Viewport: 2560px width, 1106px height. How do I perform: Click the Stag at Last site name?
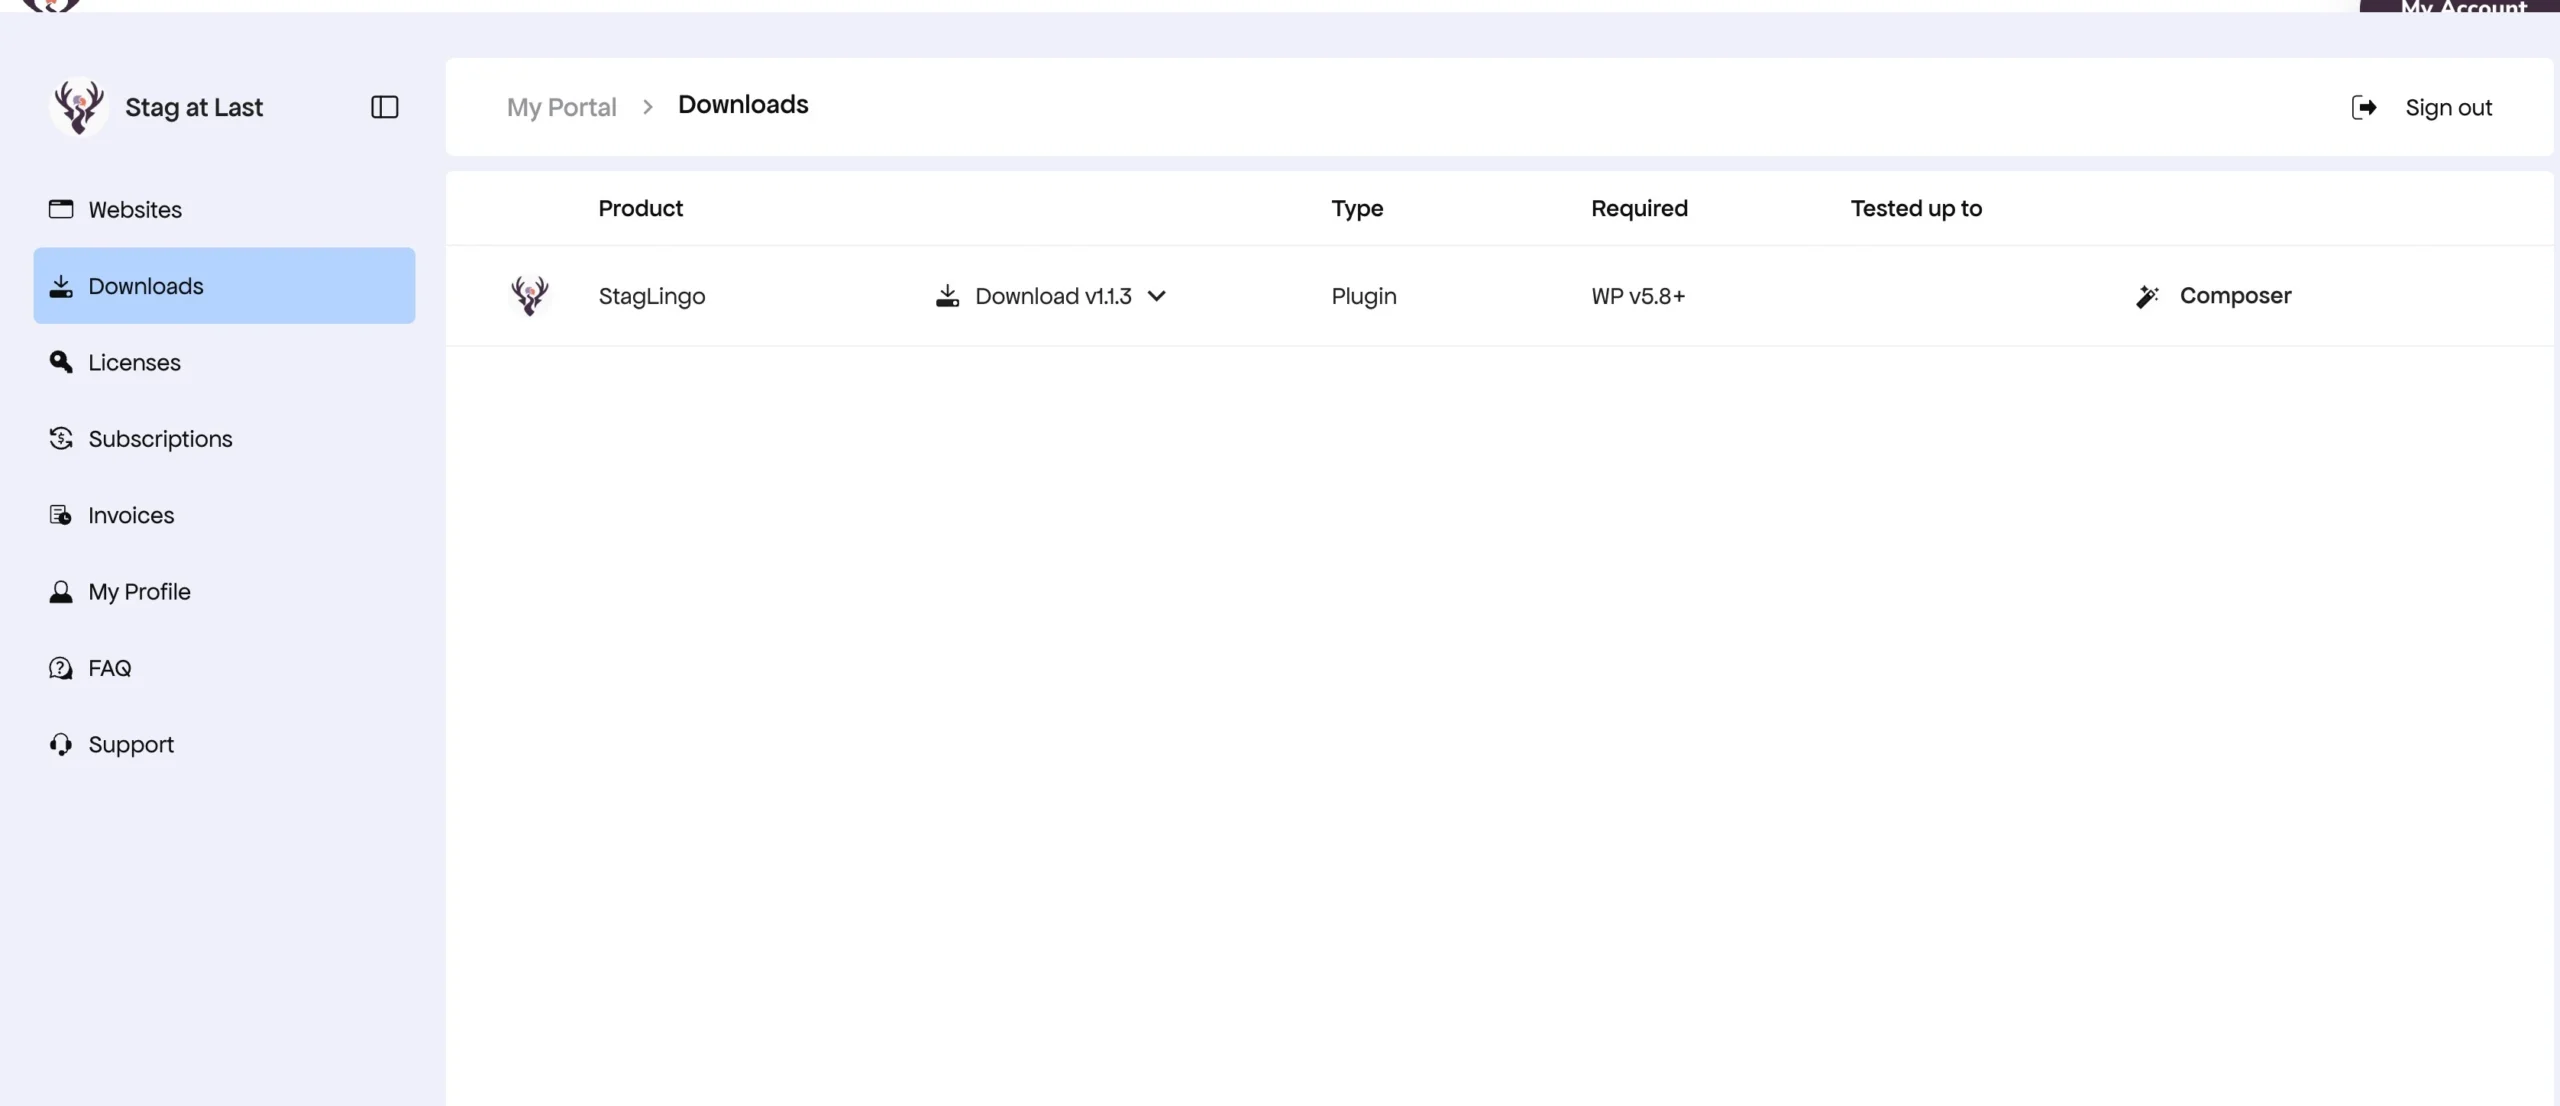coord(194,107)
